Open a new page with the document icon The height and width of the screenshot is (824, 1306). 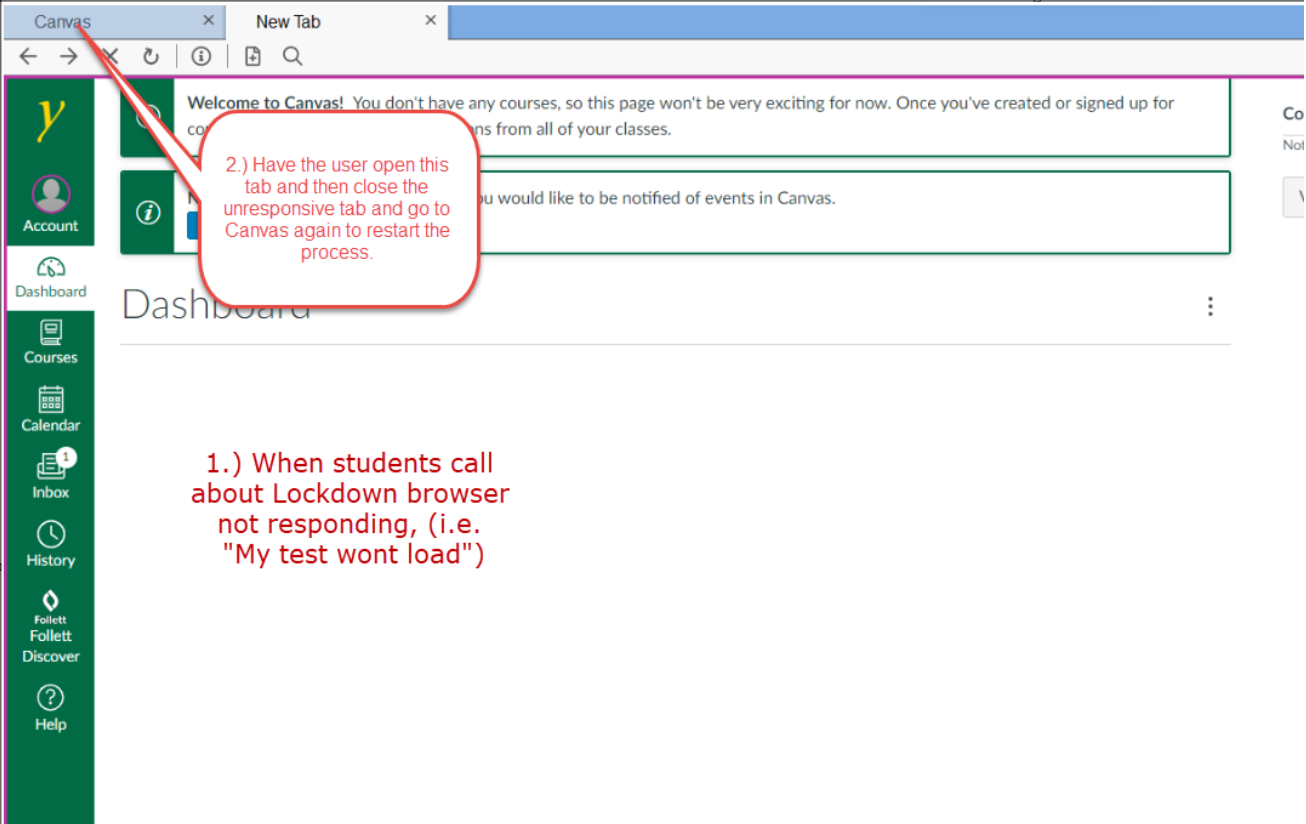pos(252,56)
